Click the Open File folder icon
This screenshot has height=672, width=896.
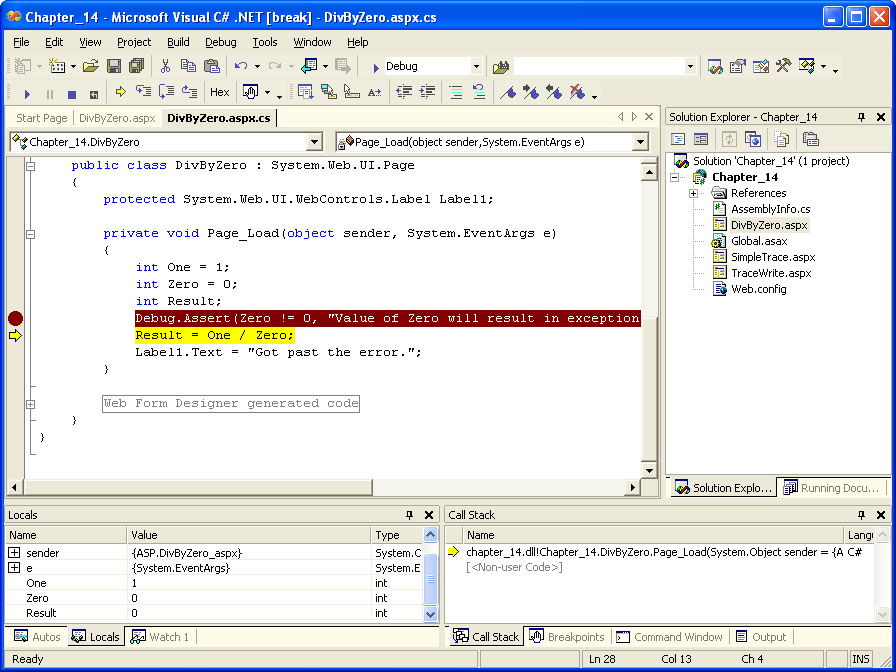[x=90, y=66]
